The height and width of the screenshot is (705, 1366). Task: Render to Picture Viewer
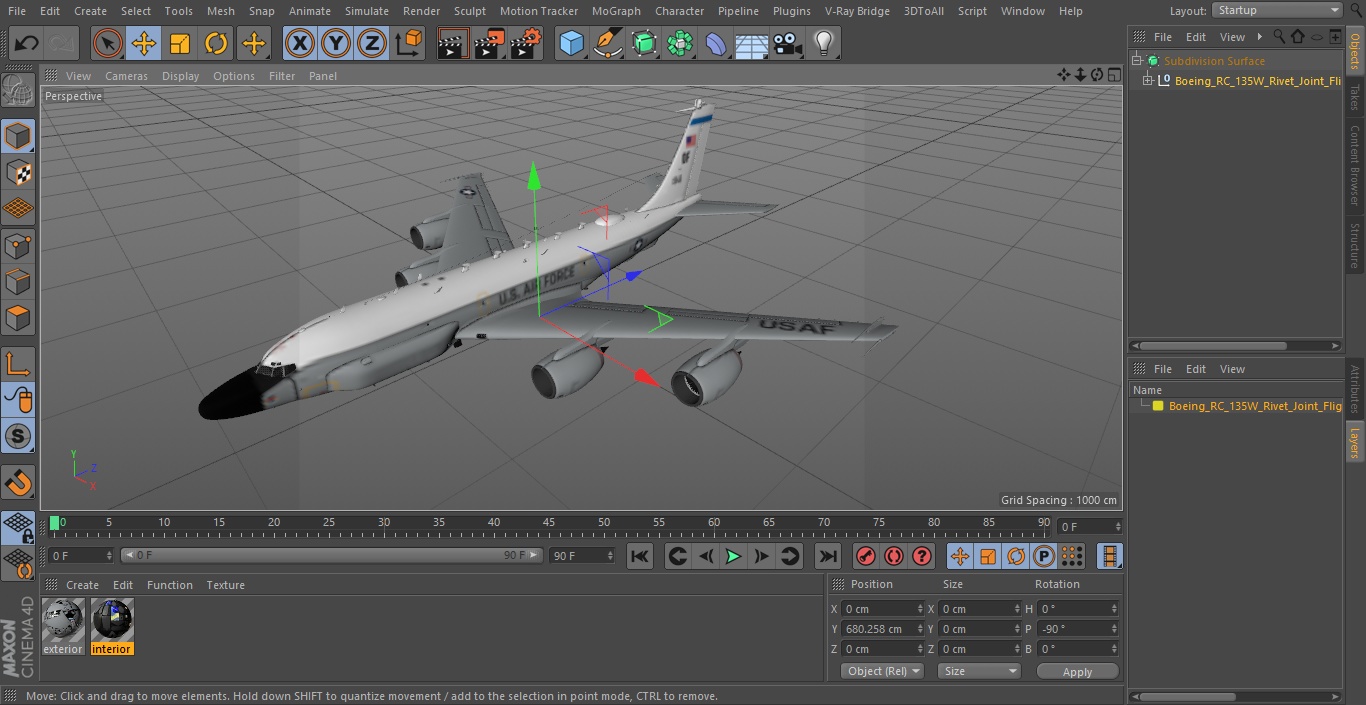[x=489, y=43]
